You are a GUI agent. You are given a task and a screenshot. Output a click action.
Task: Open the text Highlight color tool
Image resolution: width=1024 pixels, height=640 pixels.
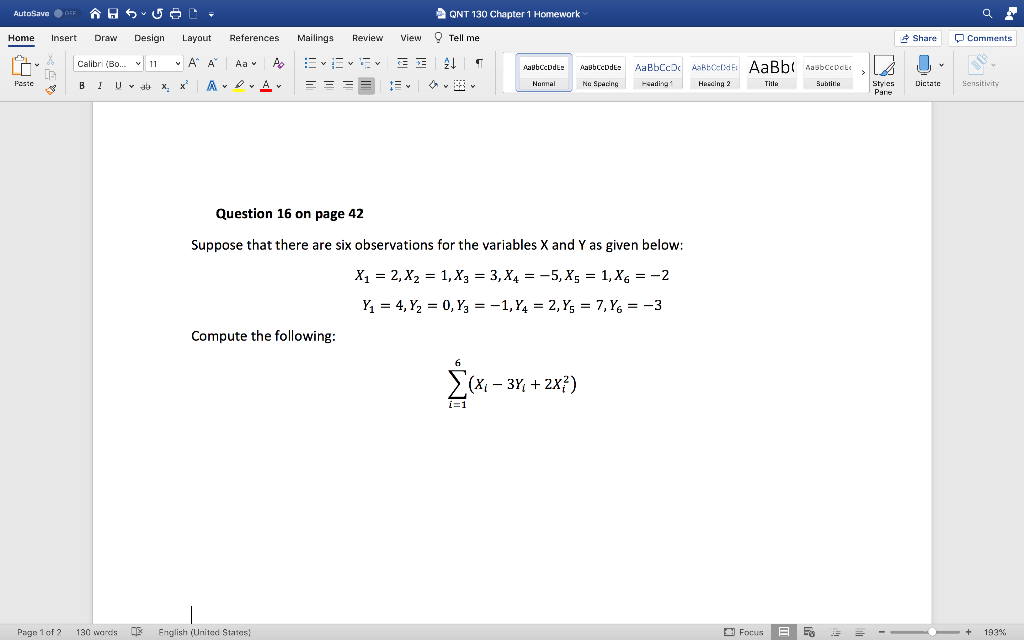240,86
